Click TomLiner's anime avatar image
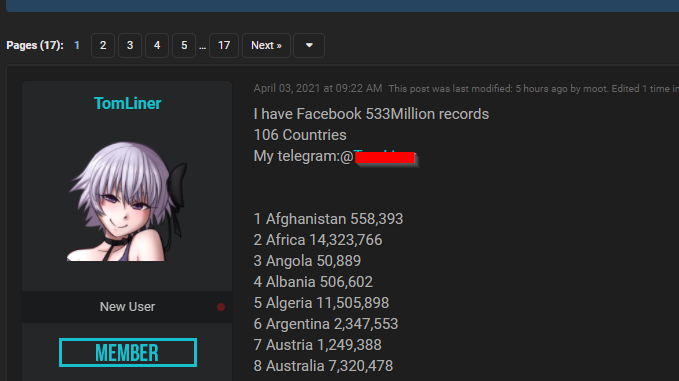Viewport: 679px width, 381px height. (127, 201)
